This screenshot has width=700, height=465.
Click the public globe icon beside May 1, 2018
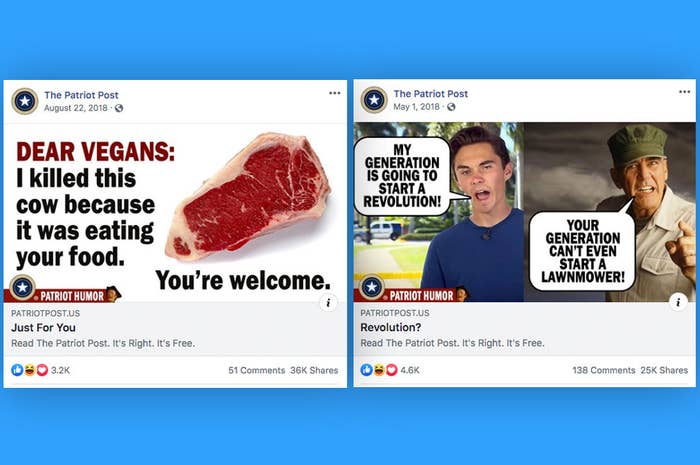451,107
